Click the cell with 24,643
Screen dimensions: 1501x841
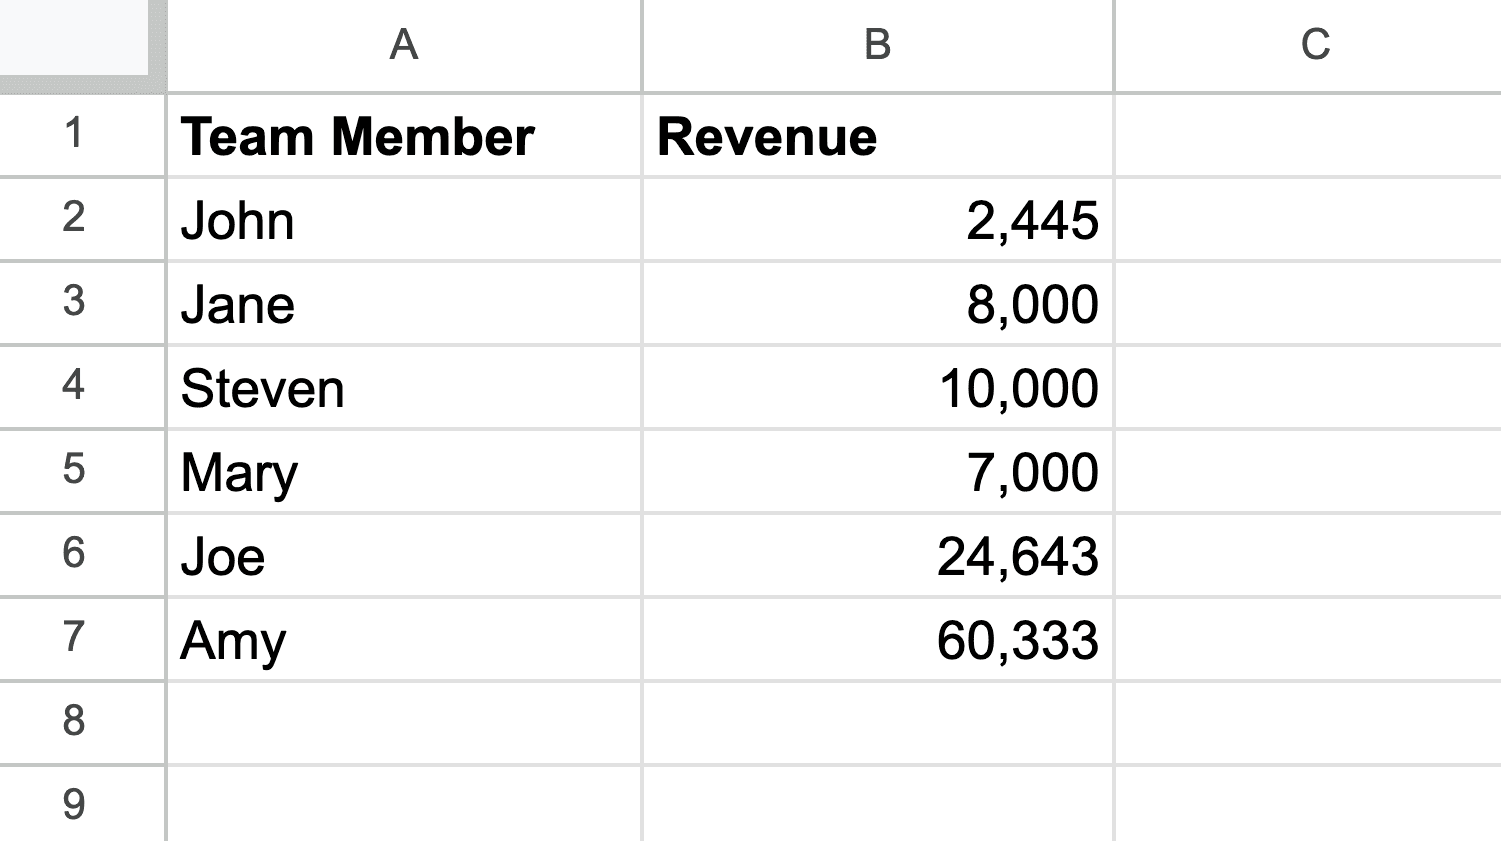(877, 557)
